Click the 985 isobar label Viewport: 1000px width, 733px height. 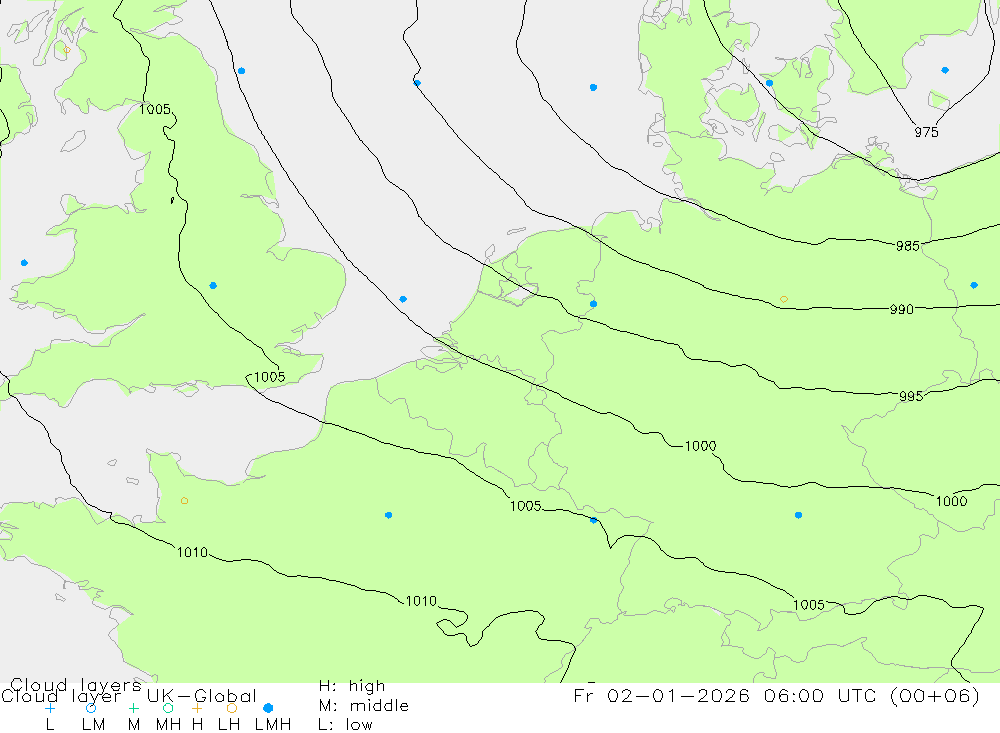point(908,246)
